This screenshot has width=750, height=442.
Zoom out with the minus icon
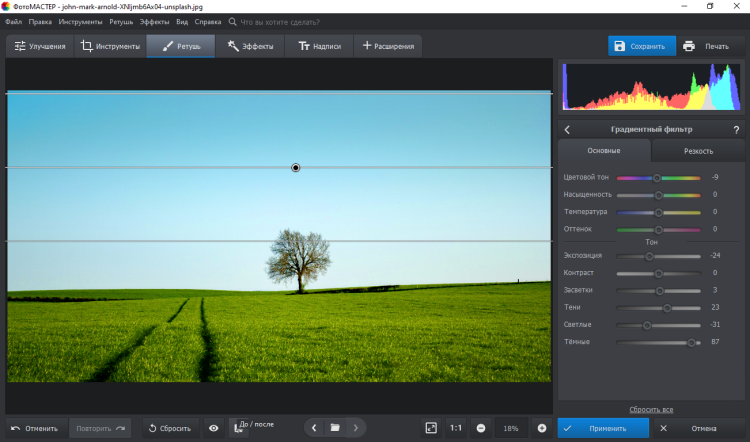[x=481, y=428]
